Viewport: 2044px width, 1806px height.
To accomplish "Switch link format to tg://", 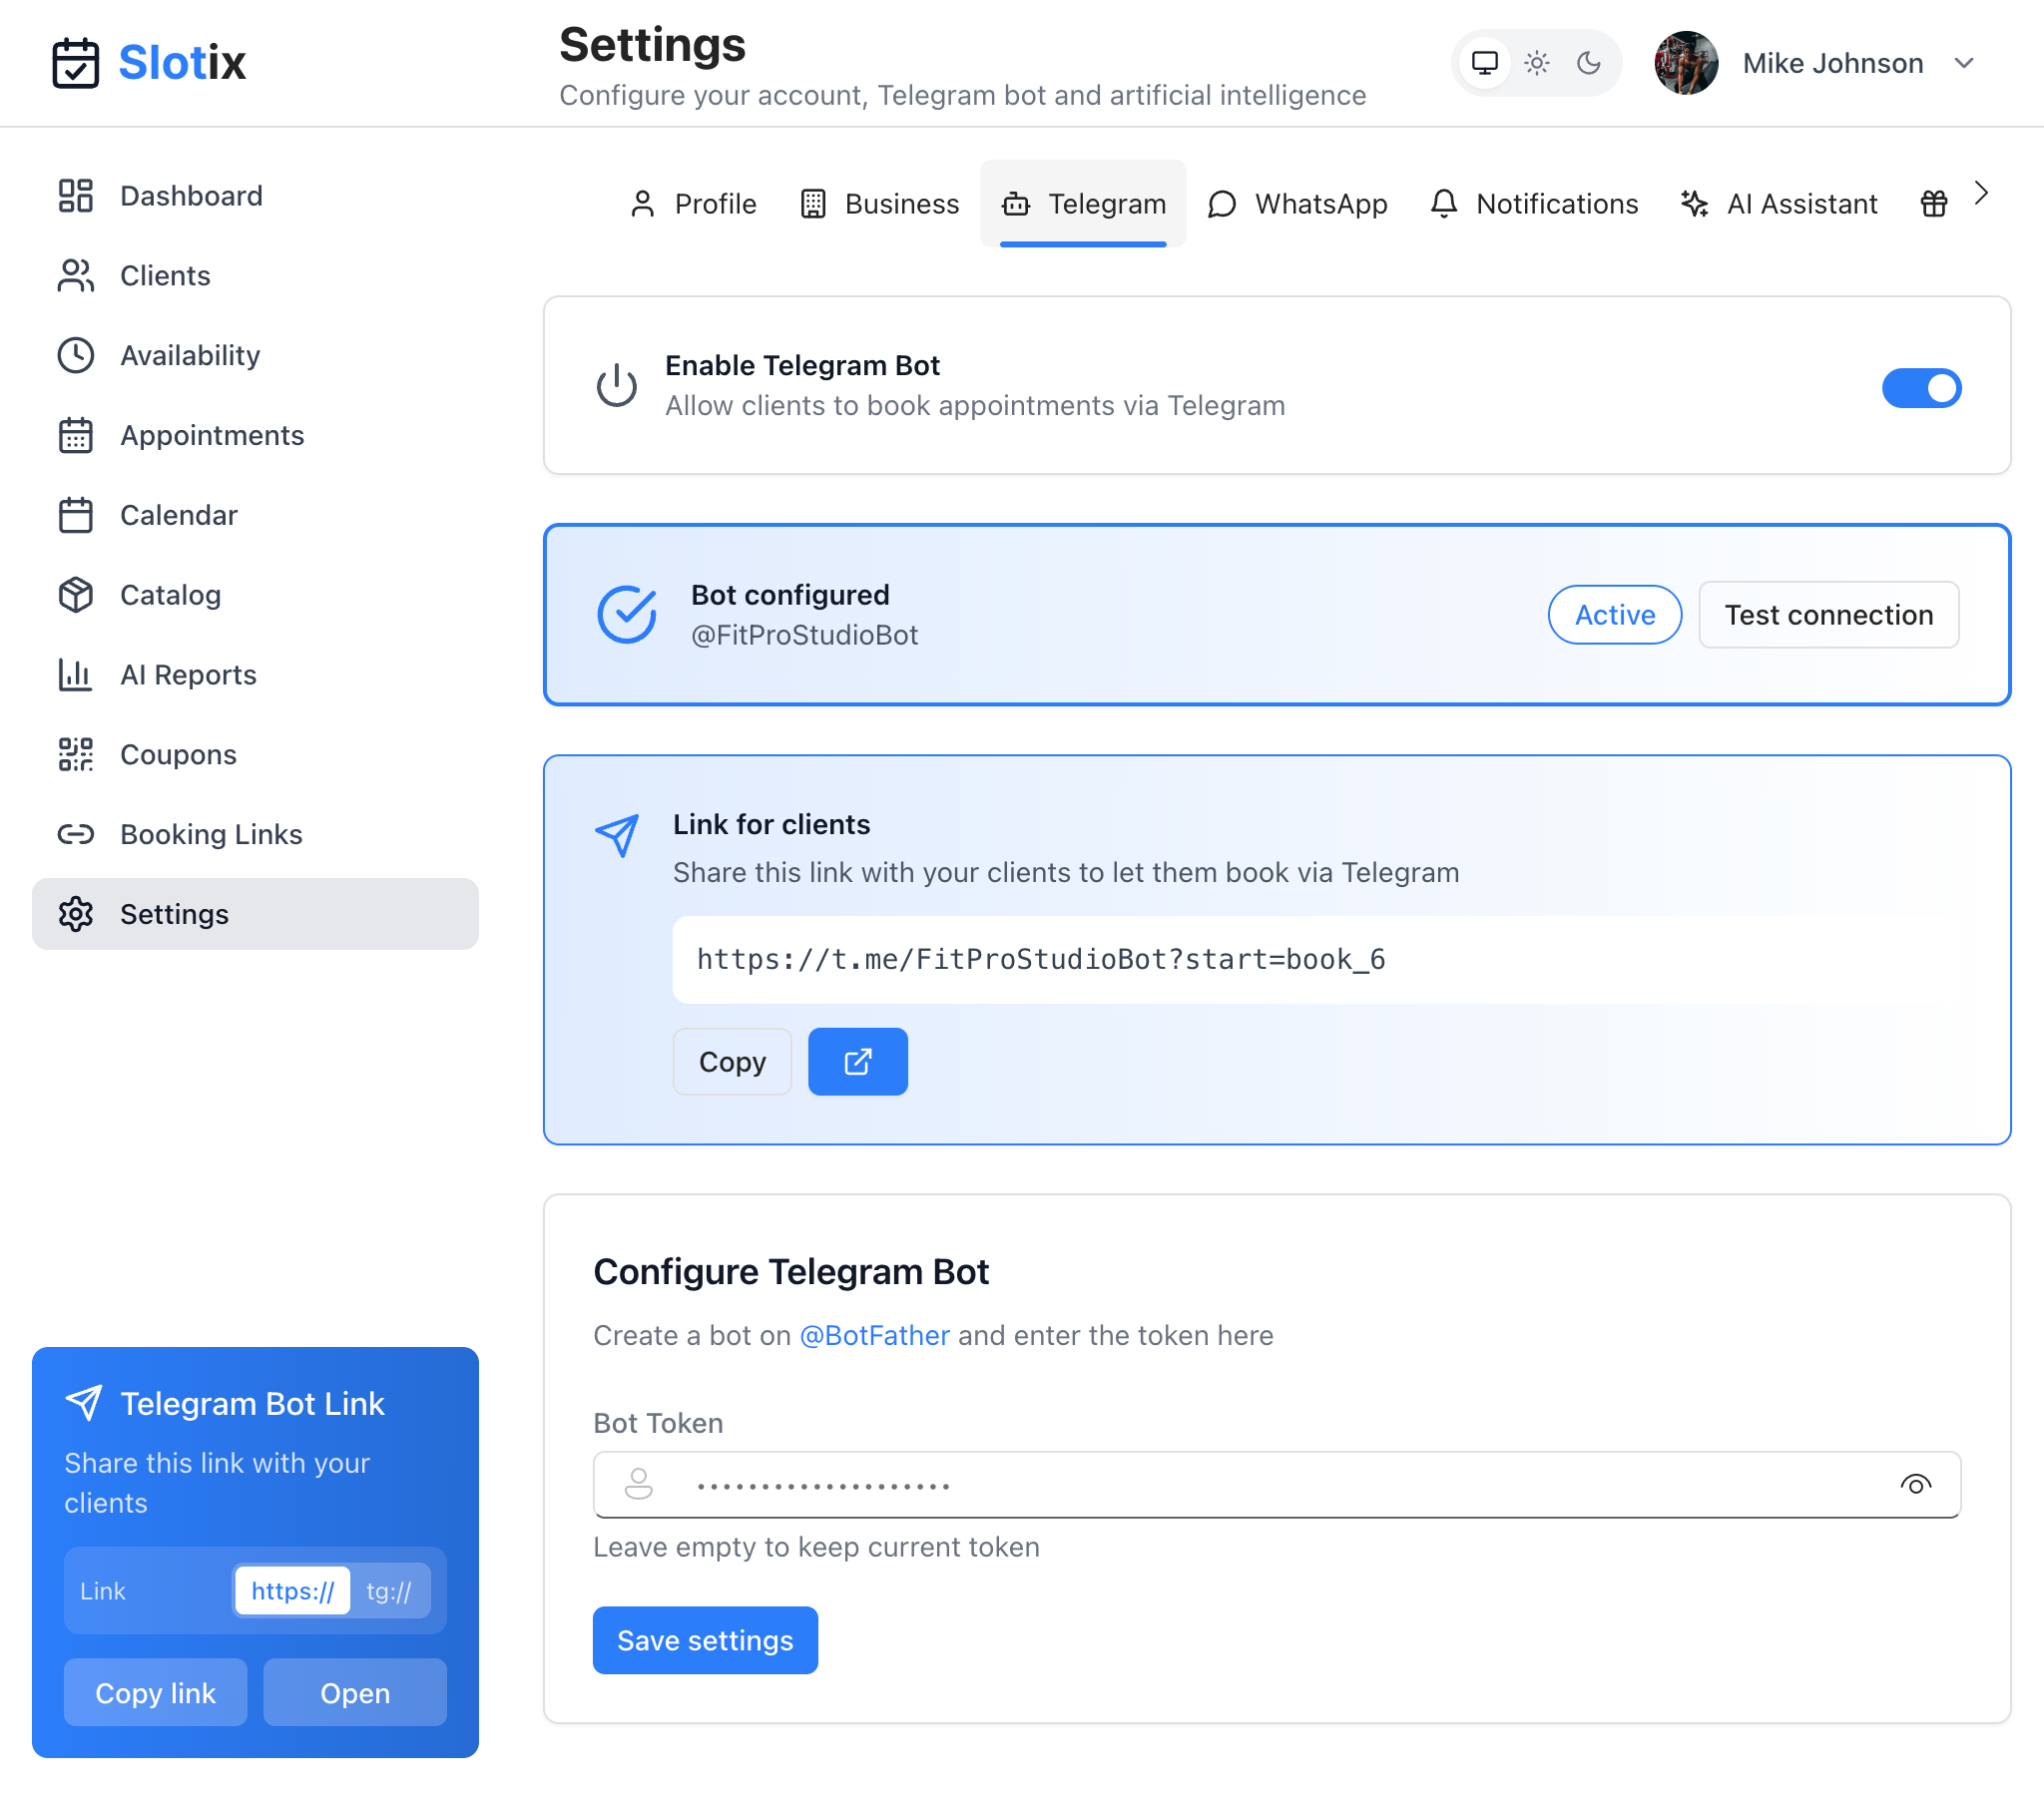I will tap(388, 1590).
